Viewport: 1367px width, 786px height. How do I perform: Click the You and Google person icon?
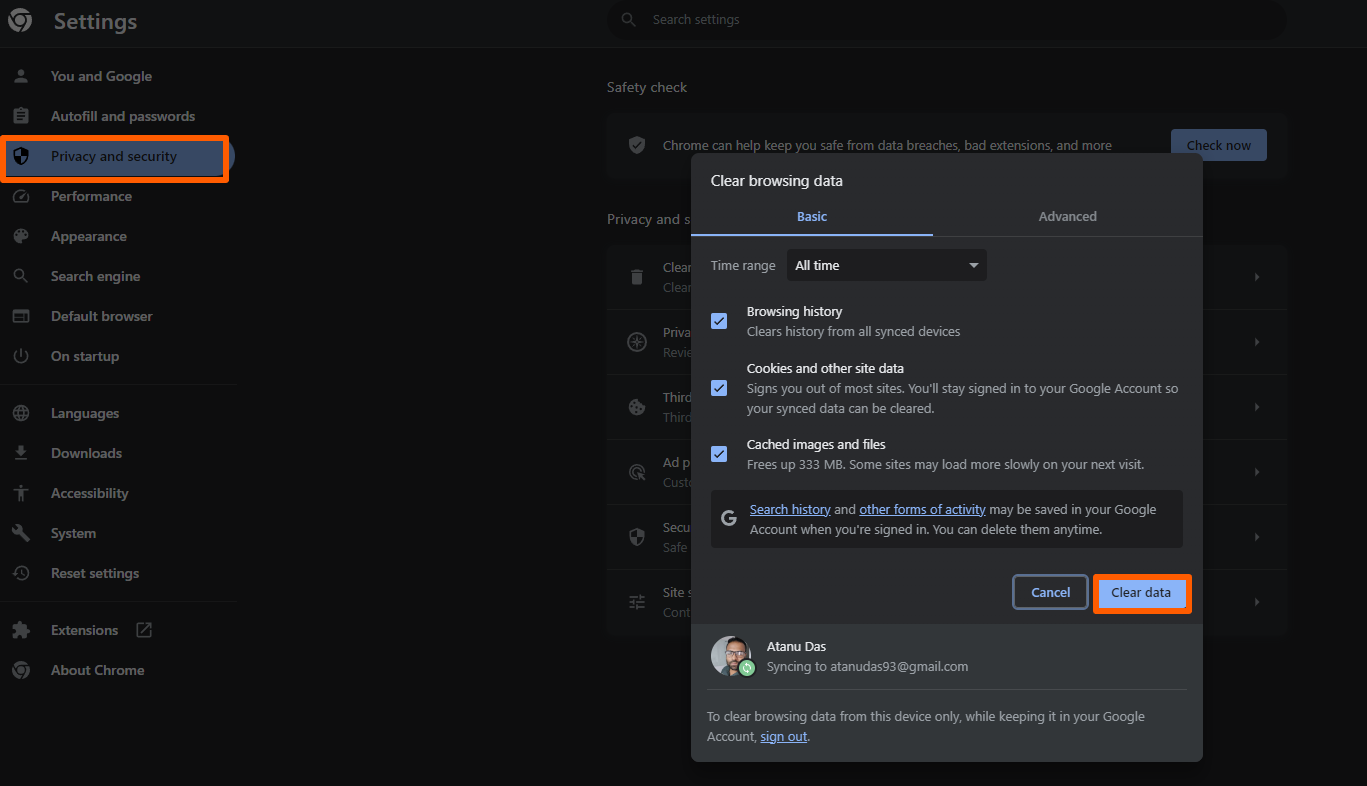pos(21,76)
